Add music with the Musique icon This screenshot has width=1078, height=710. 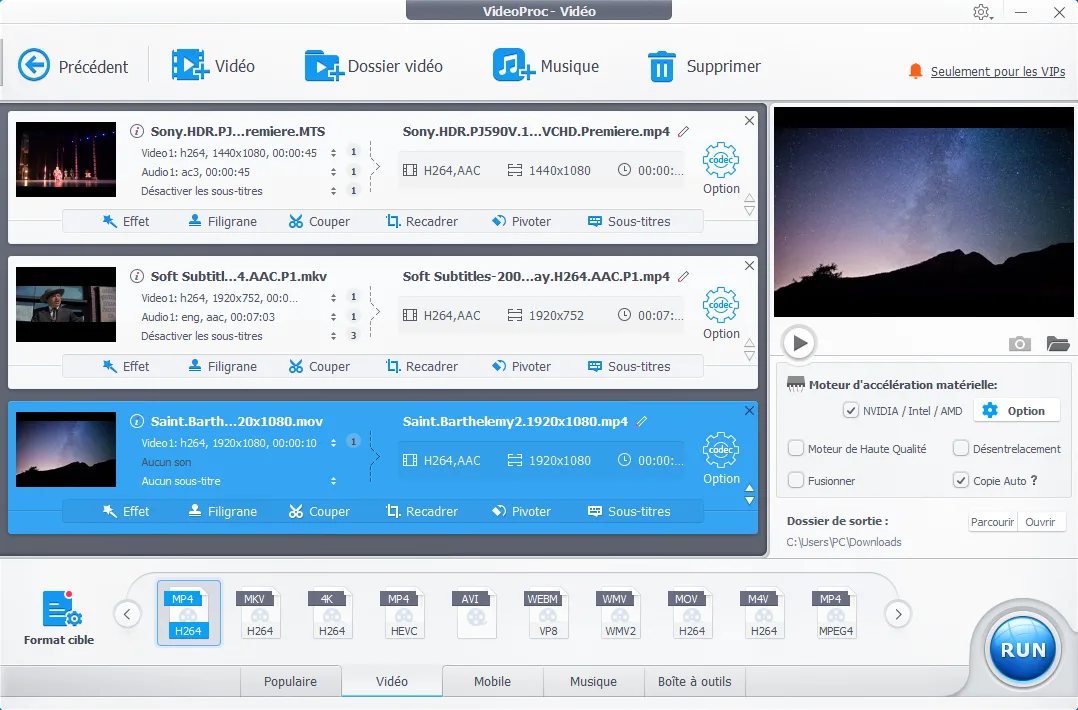coord(513,66)
